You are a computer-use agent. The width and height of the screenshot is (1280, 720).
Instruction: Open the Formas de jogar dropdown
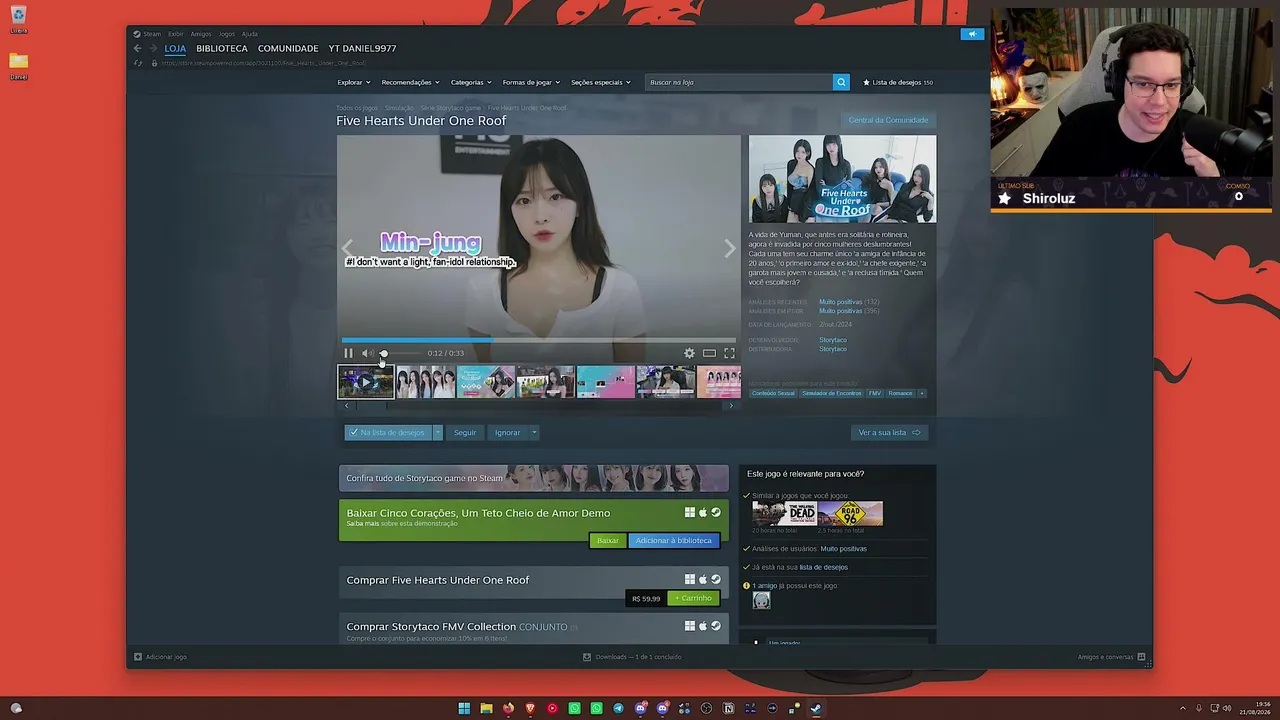(x=531, y=82)
